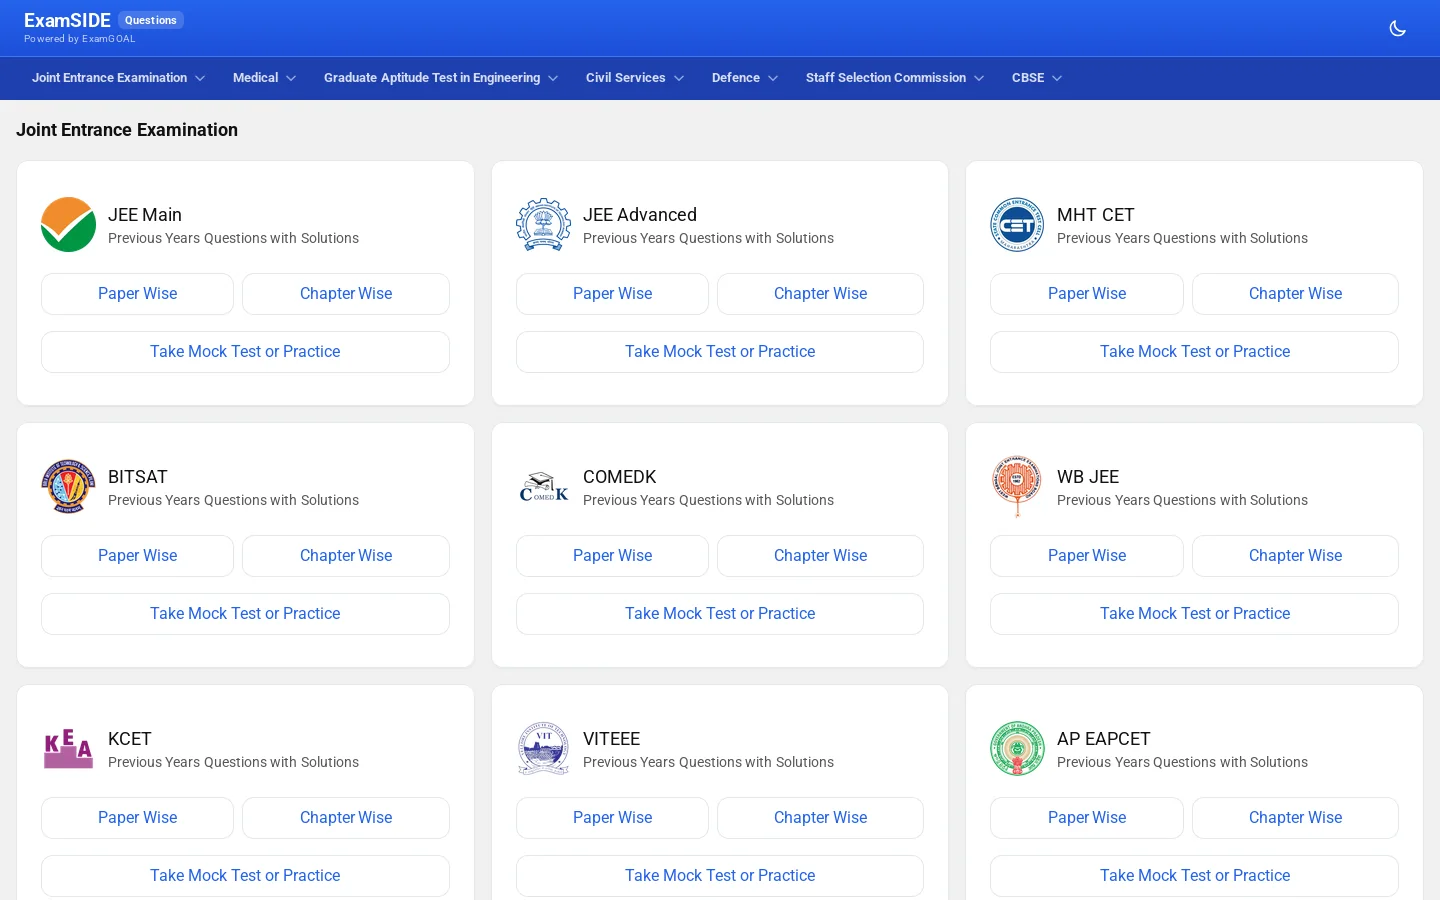Expand Graduate Aptitude Test in Engineering menu
The width and height of the screenshot is (1440, 900).
pyautogui.click(x=441, y=78)
